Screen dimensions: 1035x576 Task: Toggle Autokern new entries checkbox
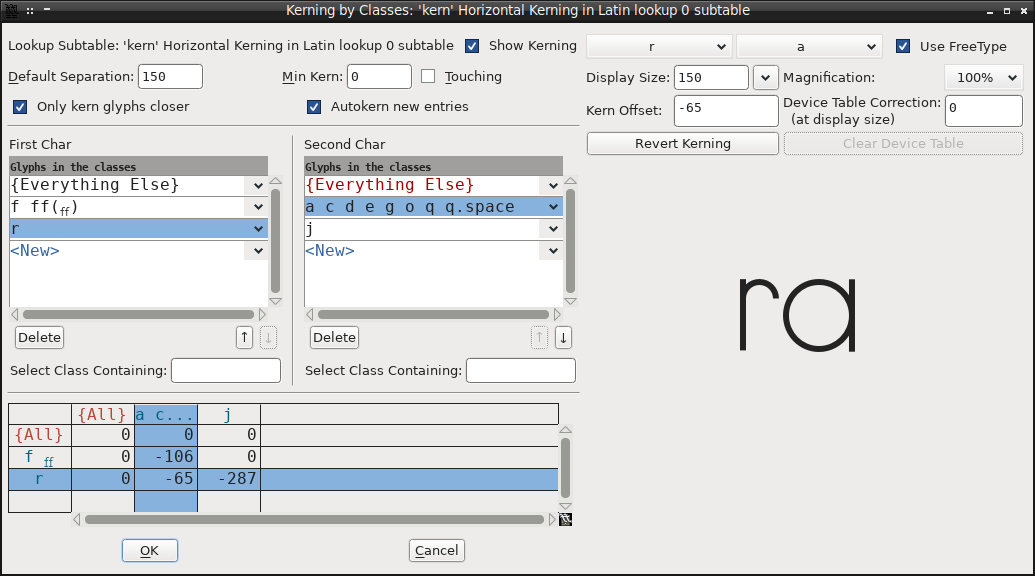pos(314,107)
